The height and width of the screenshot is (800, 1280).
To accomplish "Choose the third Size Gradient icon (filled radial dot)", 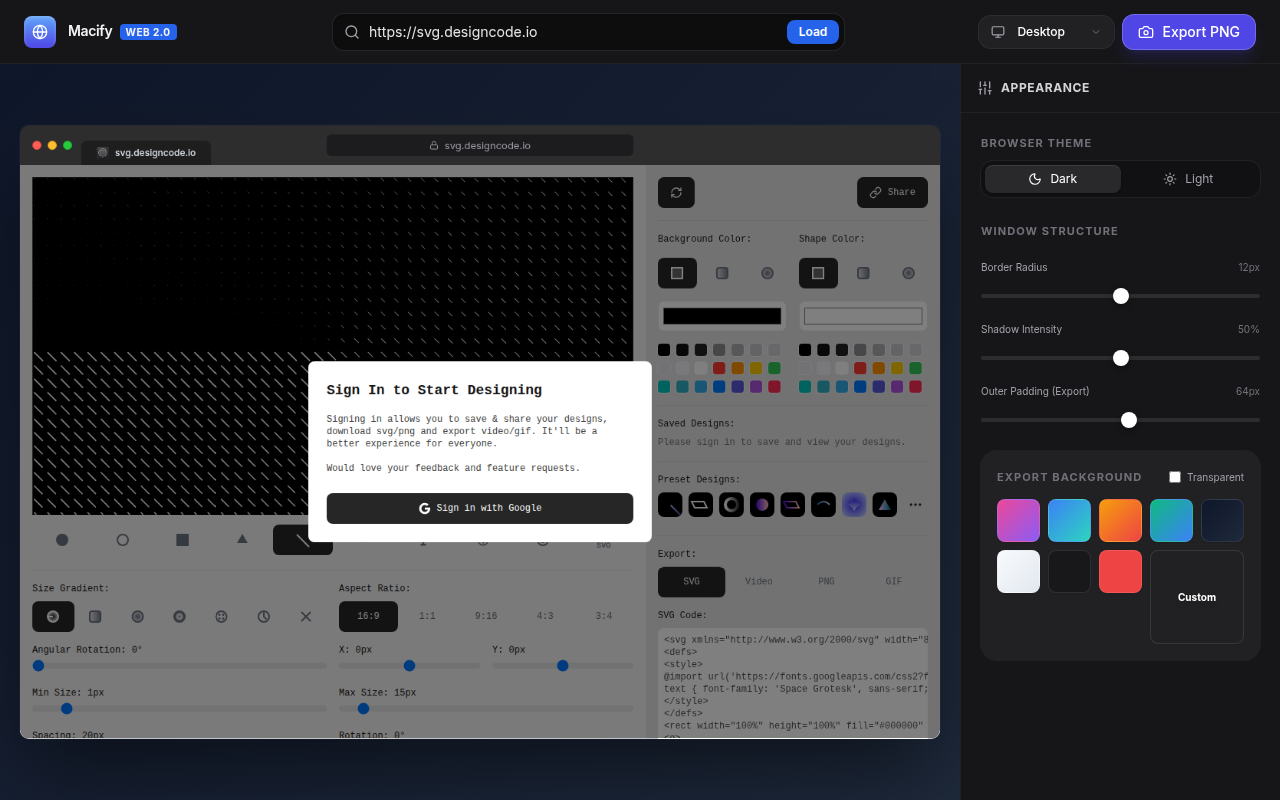I will pos(138,616).
